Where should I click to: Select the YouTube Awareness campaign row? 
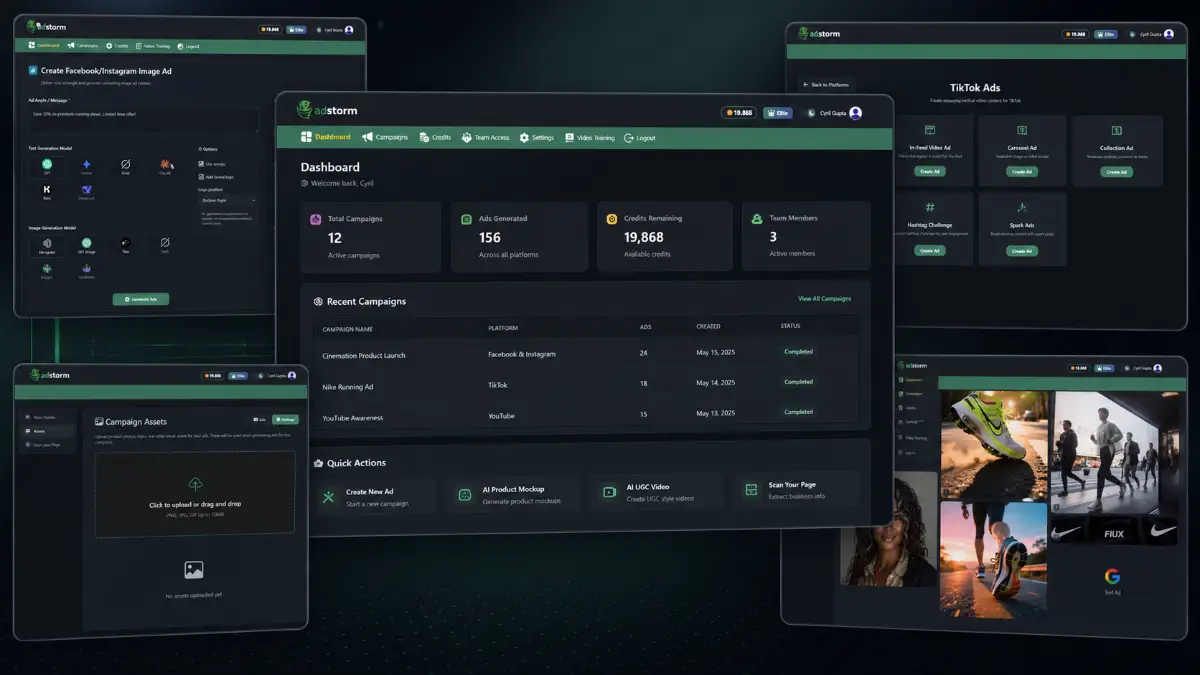585,415
